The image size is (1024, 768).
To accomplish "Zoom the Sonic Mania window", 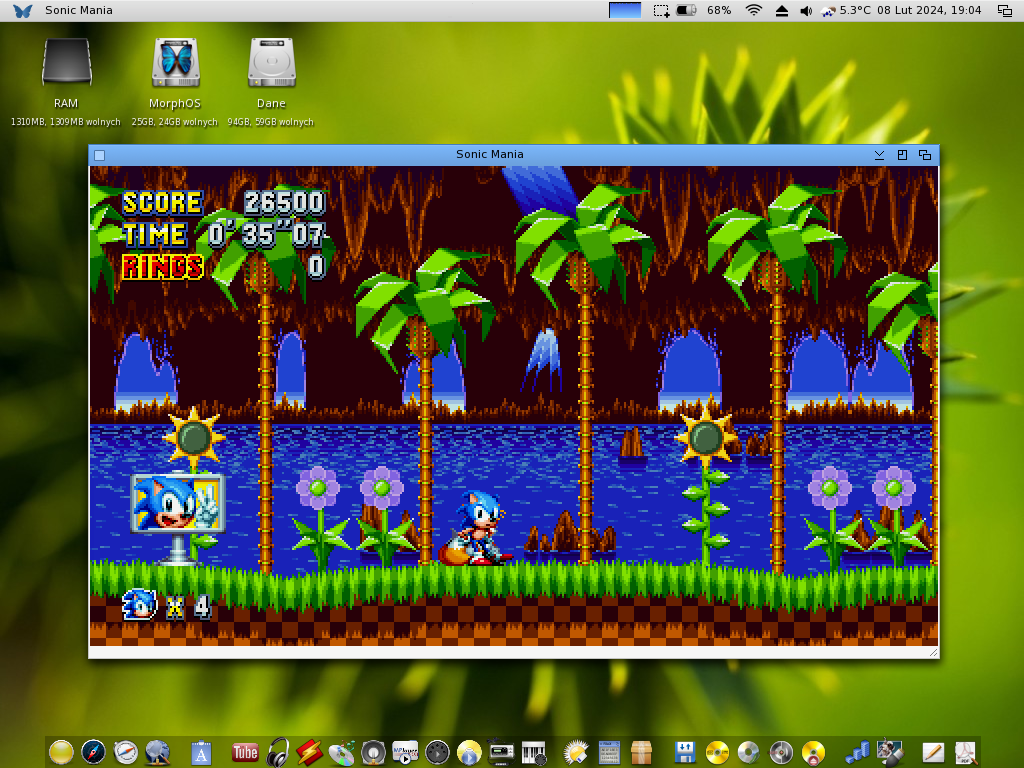I will tap(902, 155).
